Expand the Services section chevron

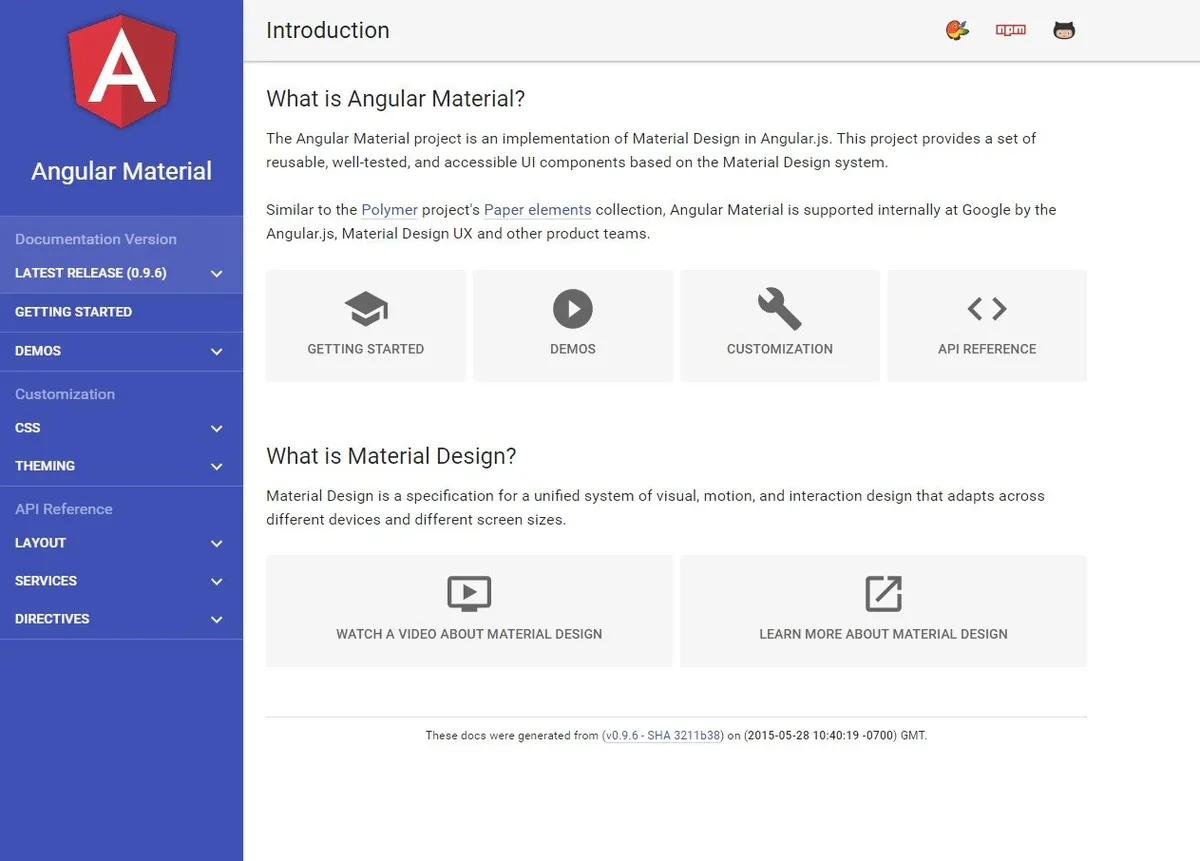[217, 582]
